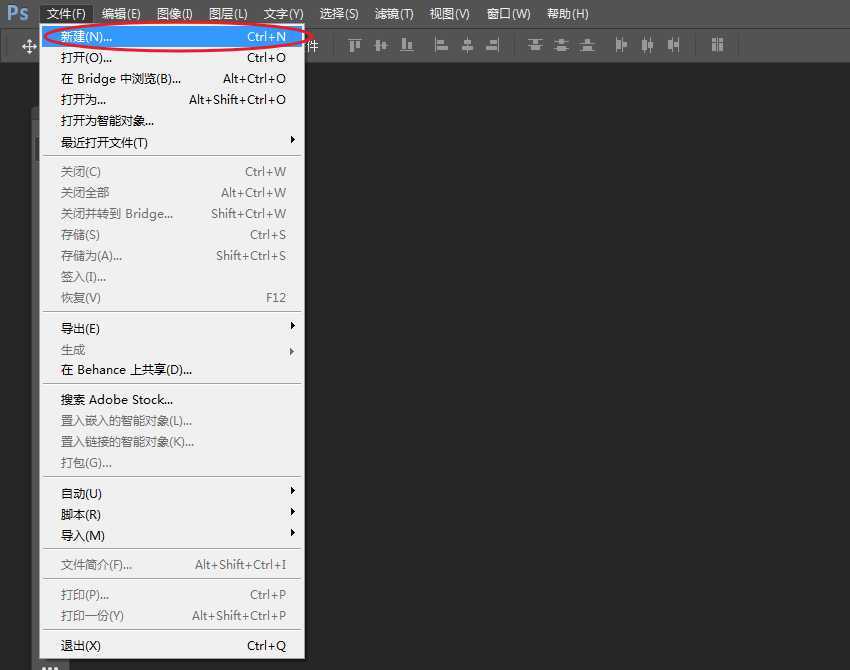This screenshot has width=850, height=670.
Task: Click the Align bottom edges icon
Action: 406,45
